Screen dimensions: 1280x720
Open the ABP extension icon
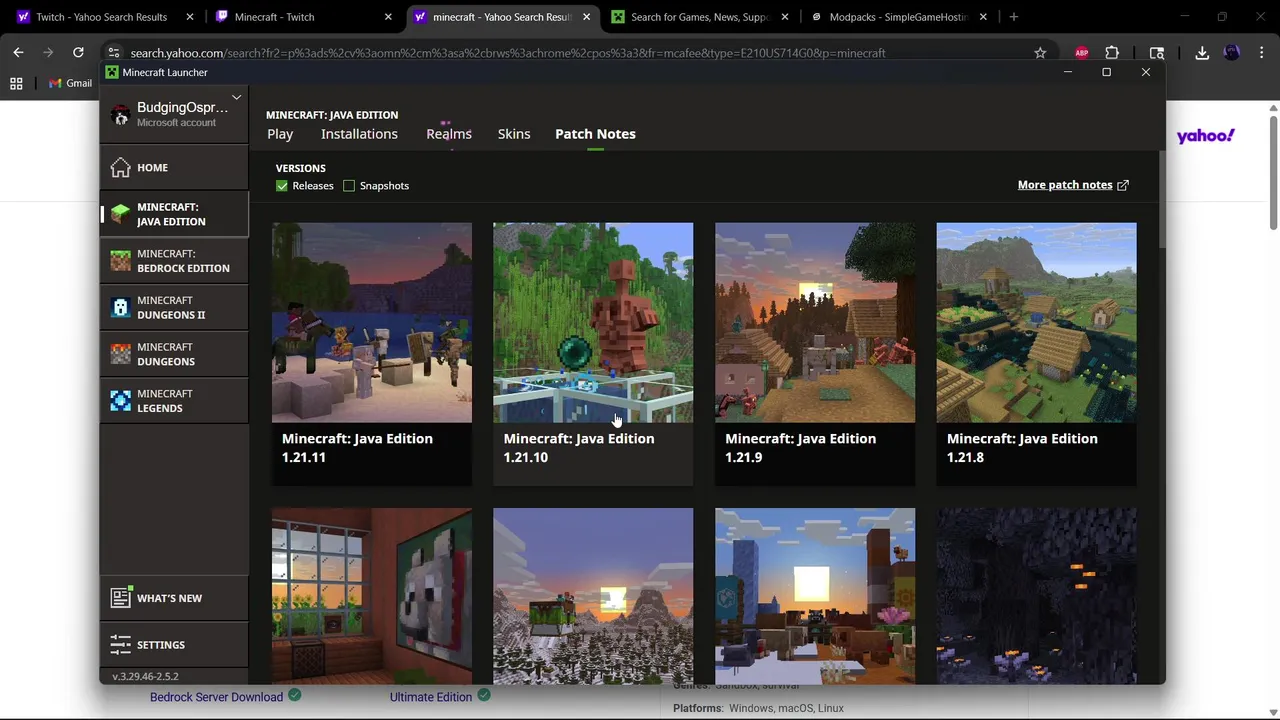[1082, 53]
